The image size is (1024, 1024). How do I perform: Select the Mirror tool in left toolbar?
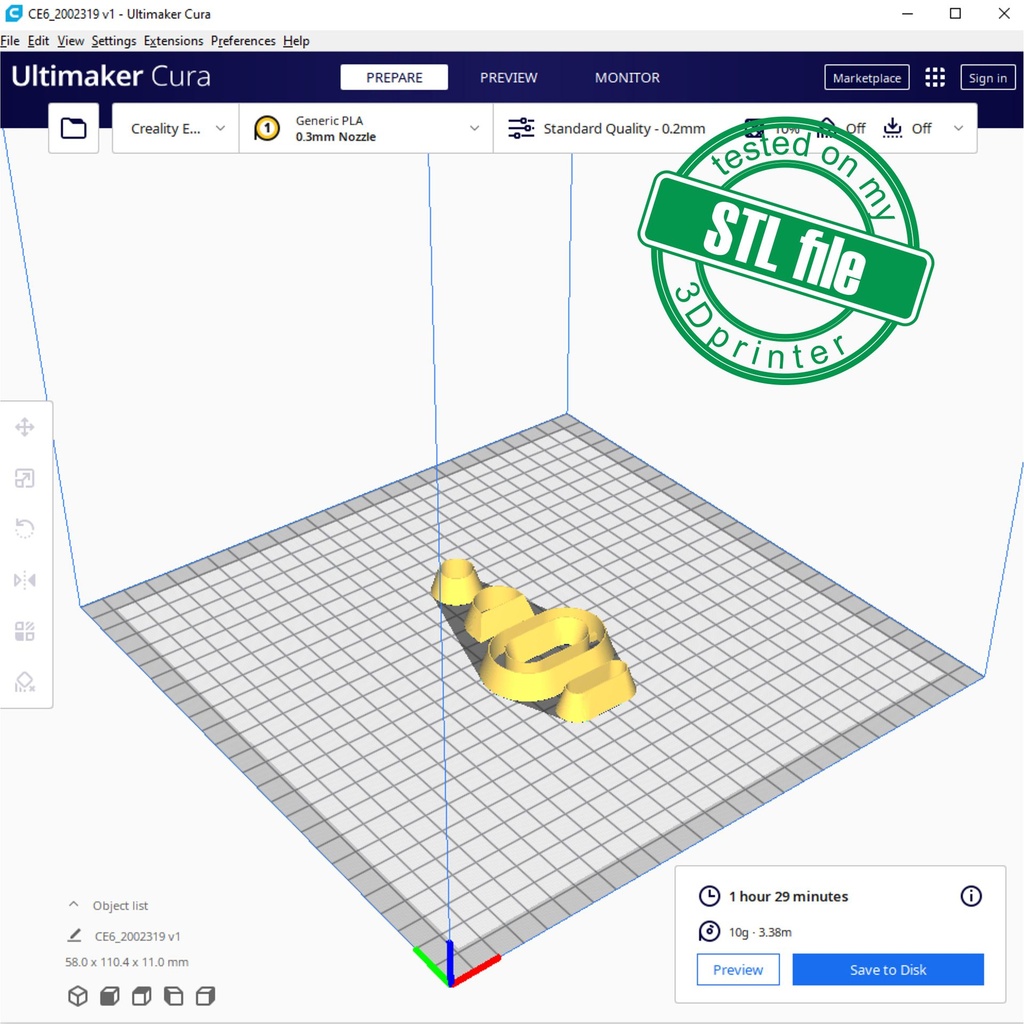pos(25,580)
